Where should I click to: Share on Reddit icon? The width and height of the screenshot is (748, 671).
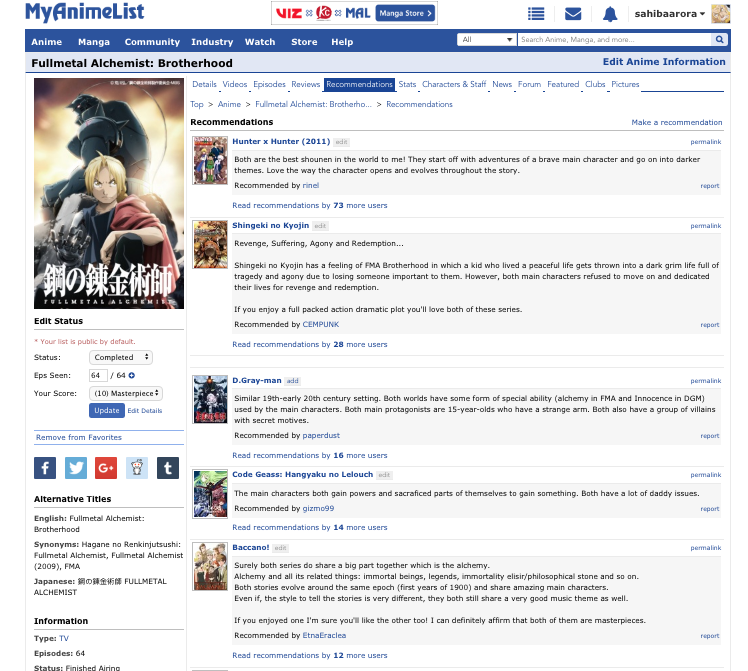(x=137, y=468)
